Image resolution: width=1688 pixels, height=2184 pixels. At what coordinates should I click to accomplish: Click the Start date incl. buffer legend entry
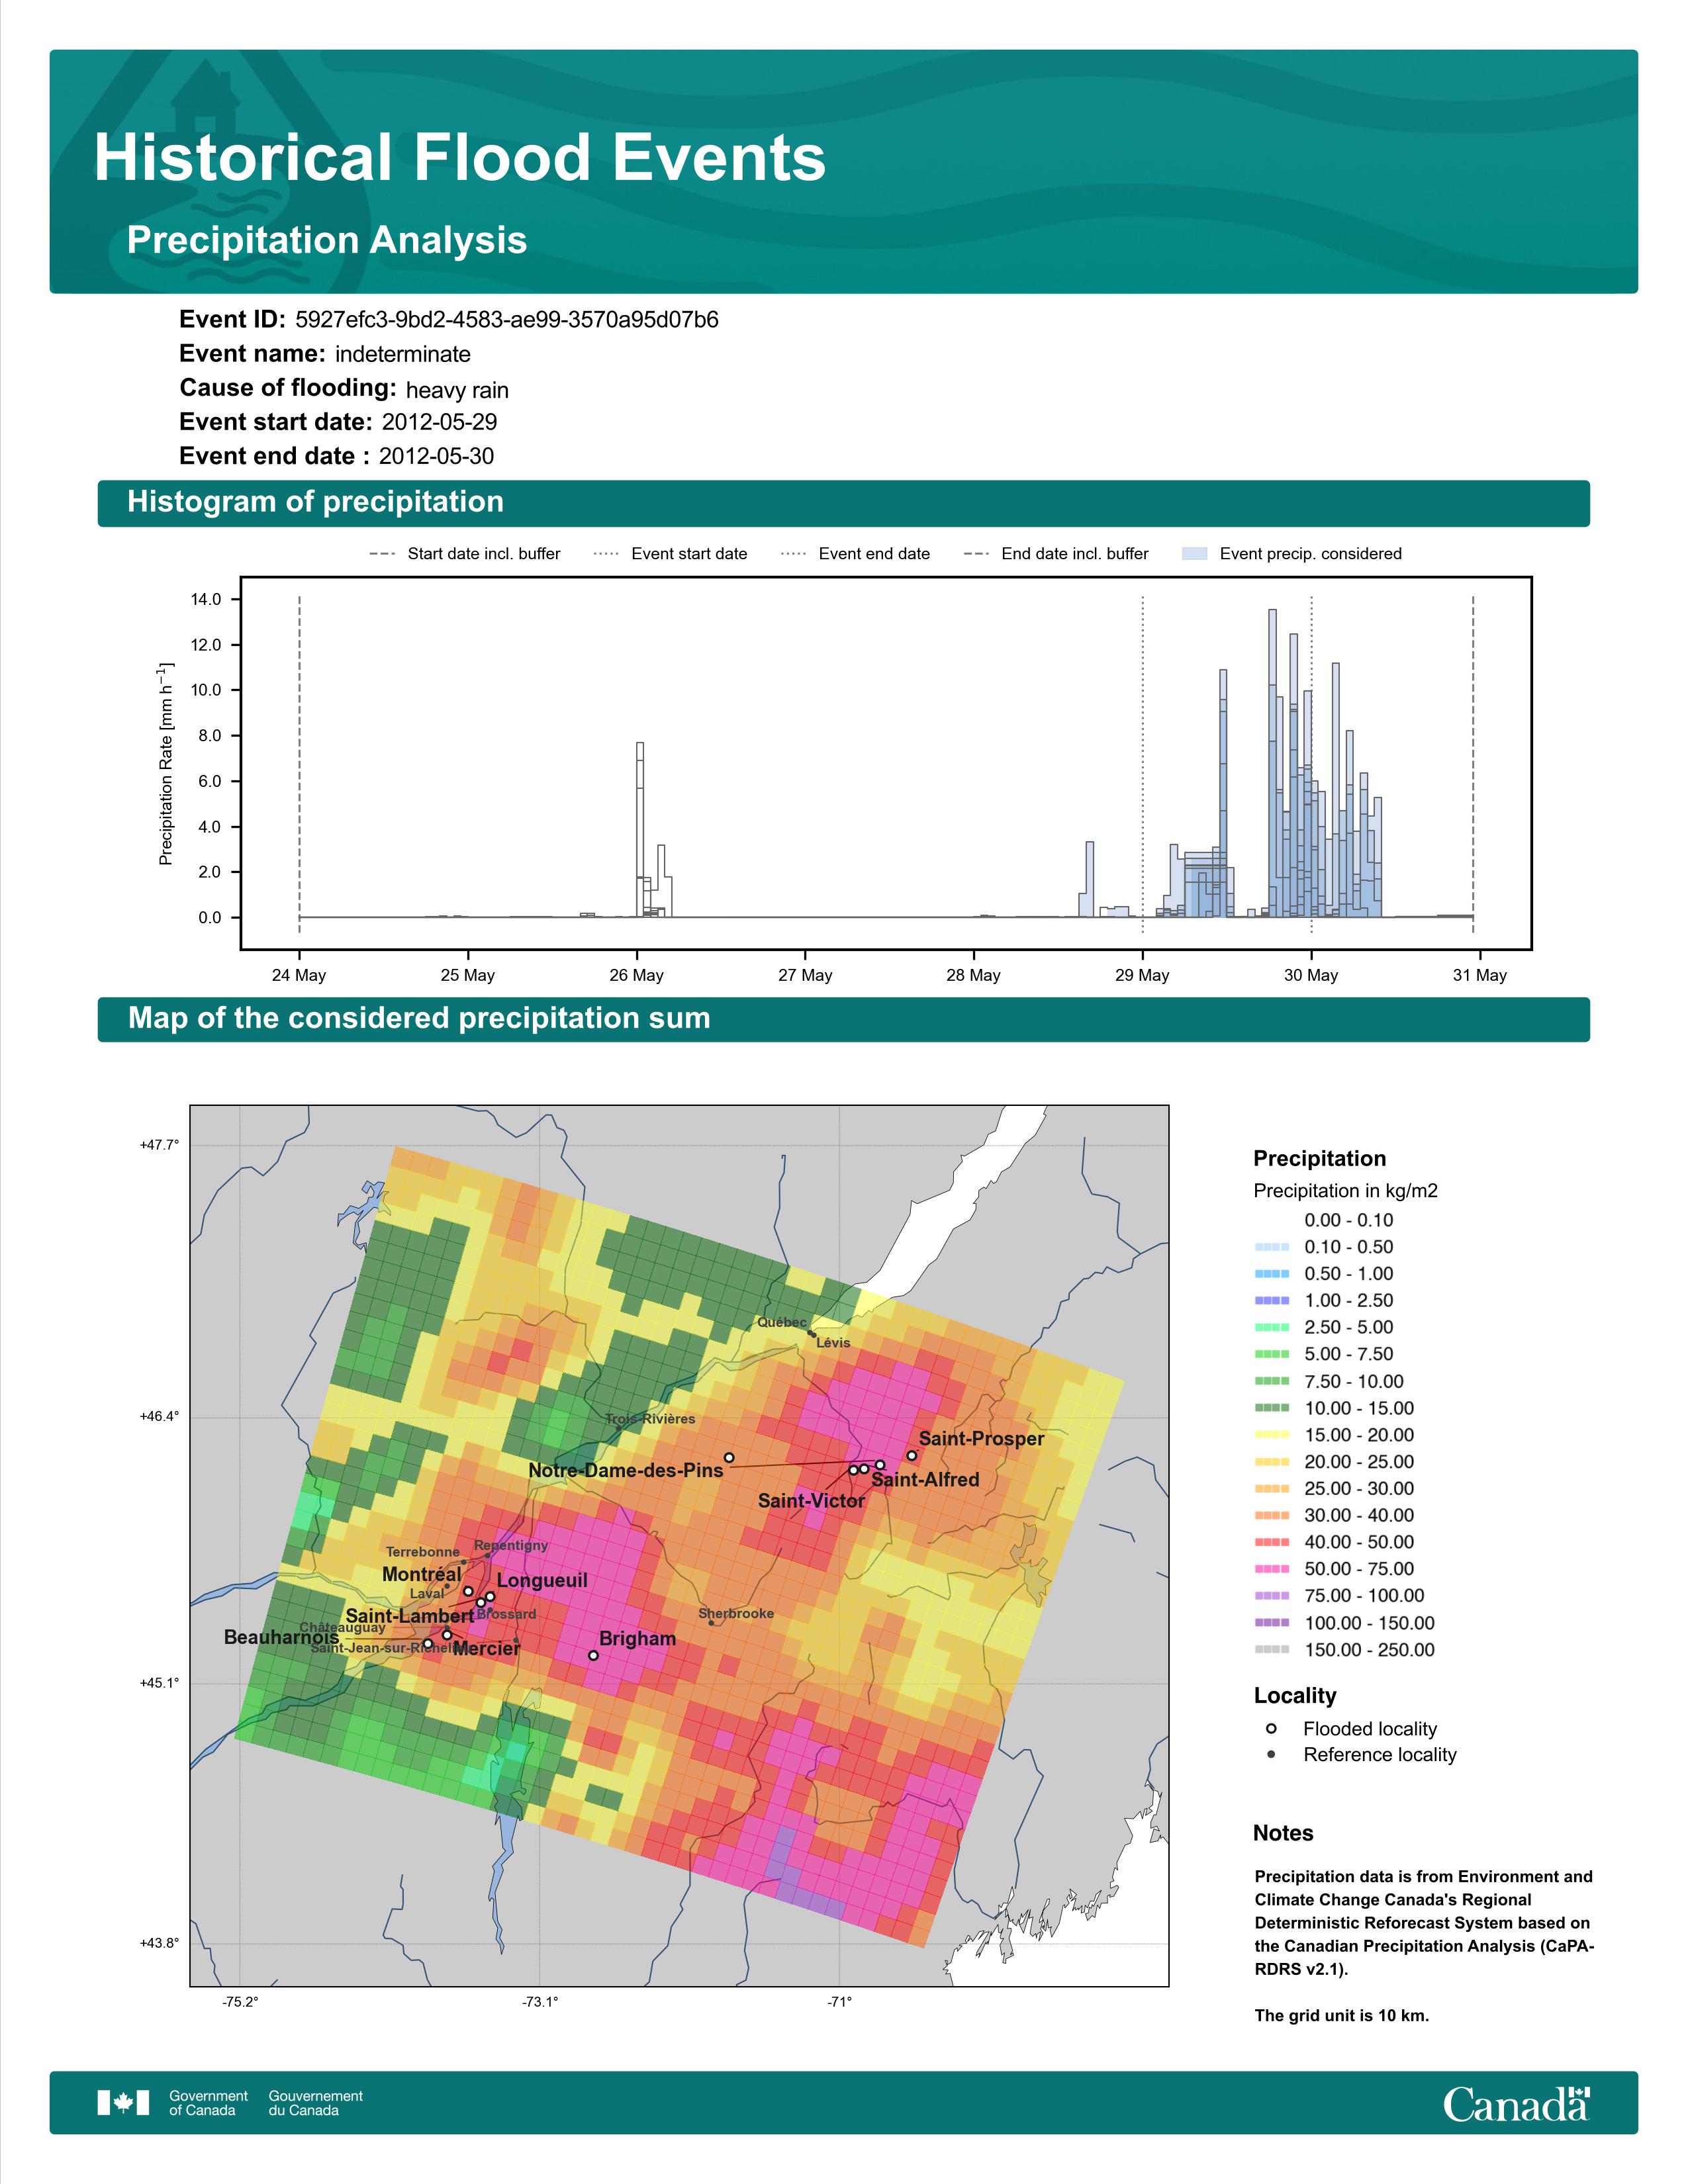(x=465, y=553)
